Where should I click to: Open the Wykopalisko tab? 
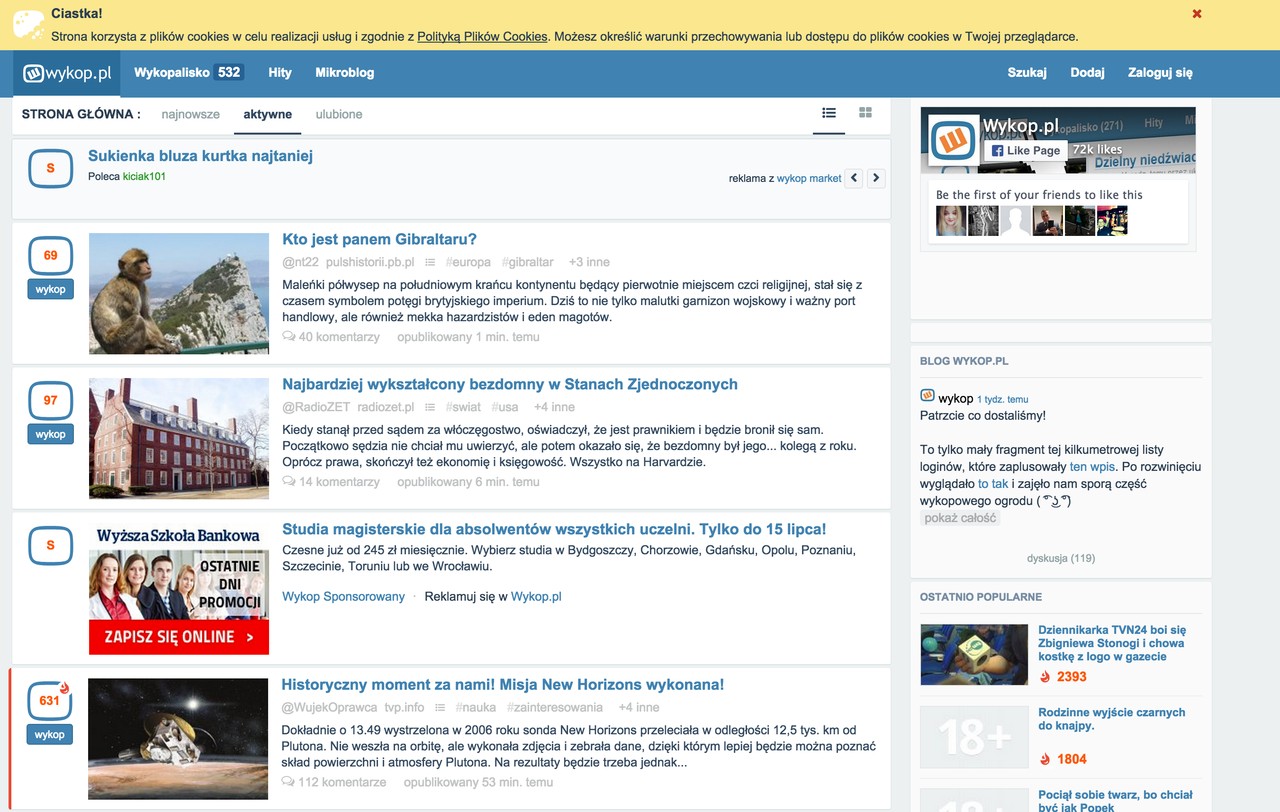pyautogui.click(x=188, y=73)
